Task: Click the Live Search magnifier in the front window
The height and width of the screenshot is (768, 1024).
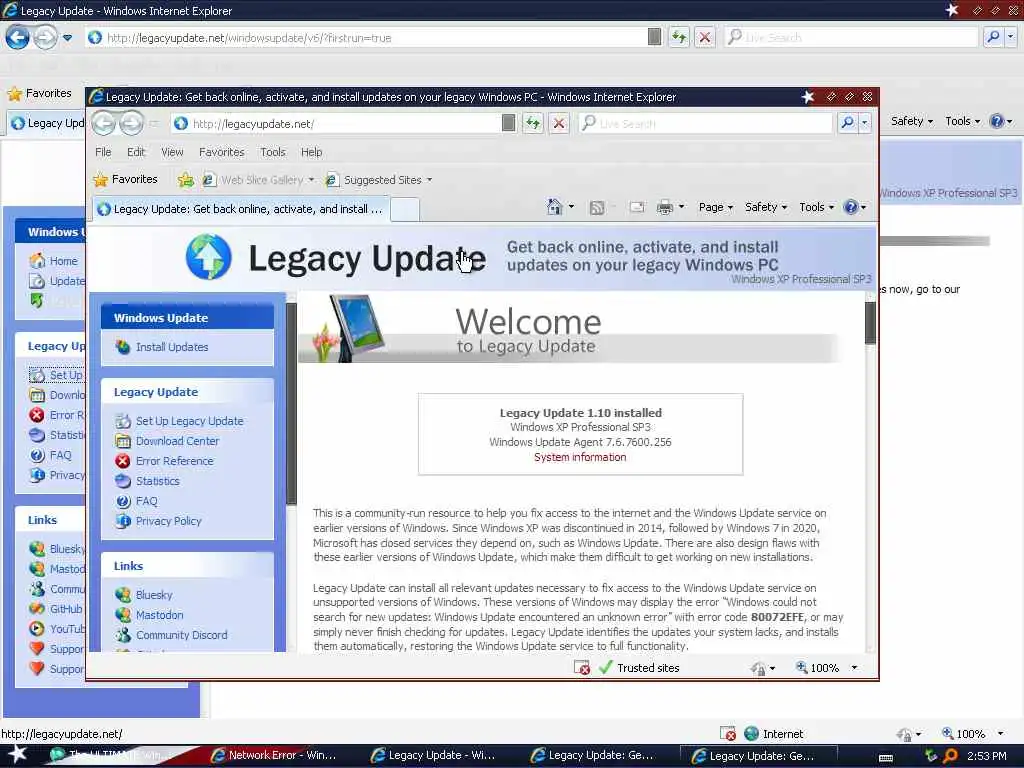Action: (x=847, y=123)
